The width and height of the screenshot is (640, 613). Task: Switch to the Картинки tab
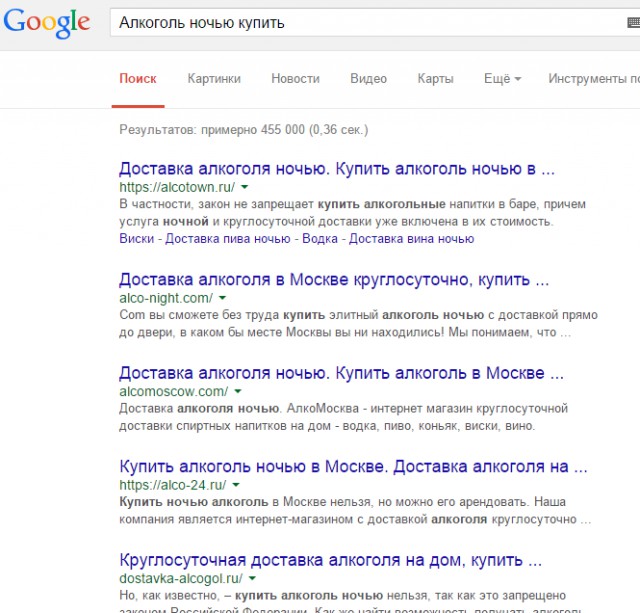point(214,78)
